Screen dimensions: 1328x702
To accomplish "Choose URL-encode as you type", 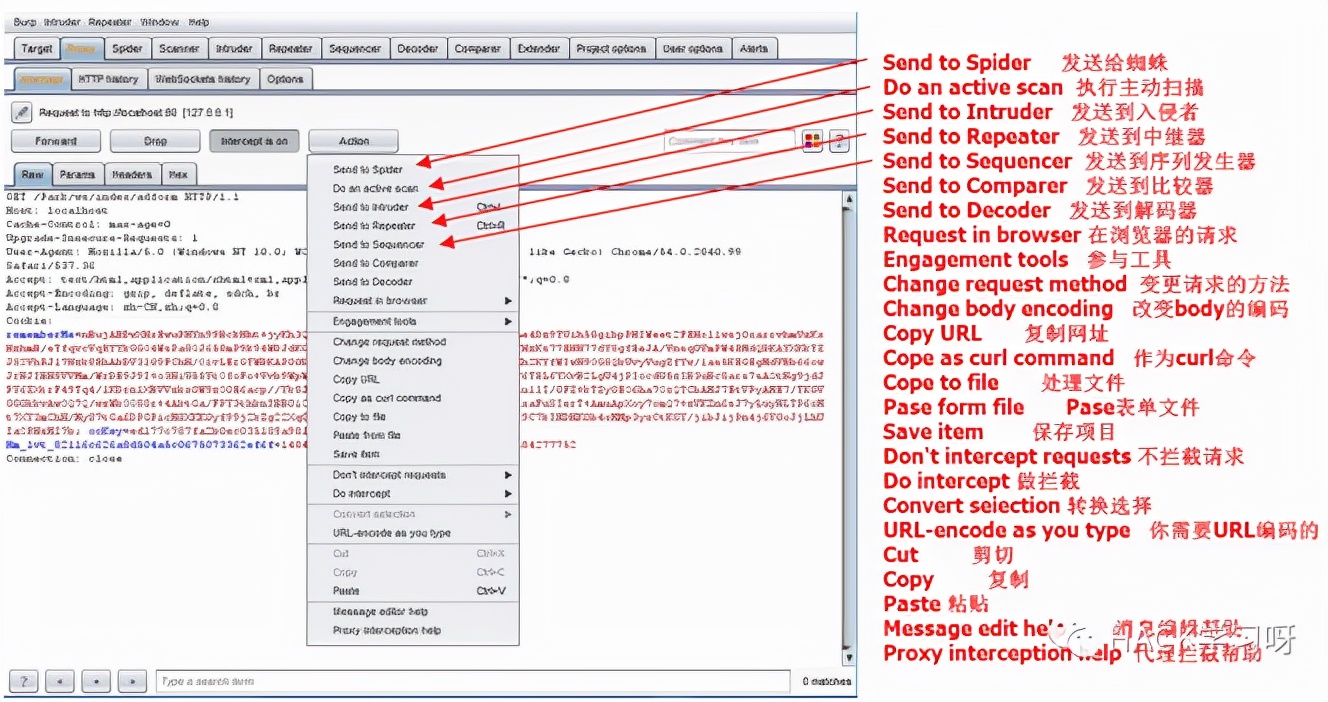I will point(413,533).
